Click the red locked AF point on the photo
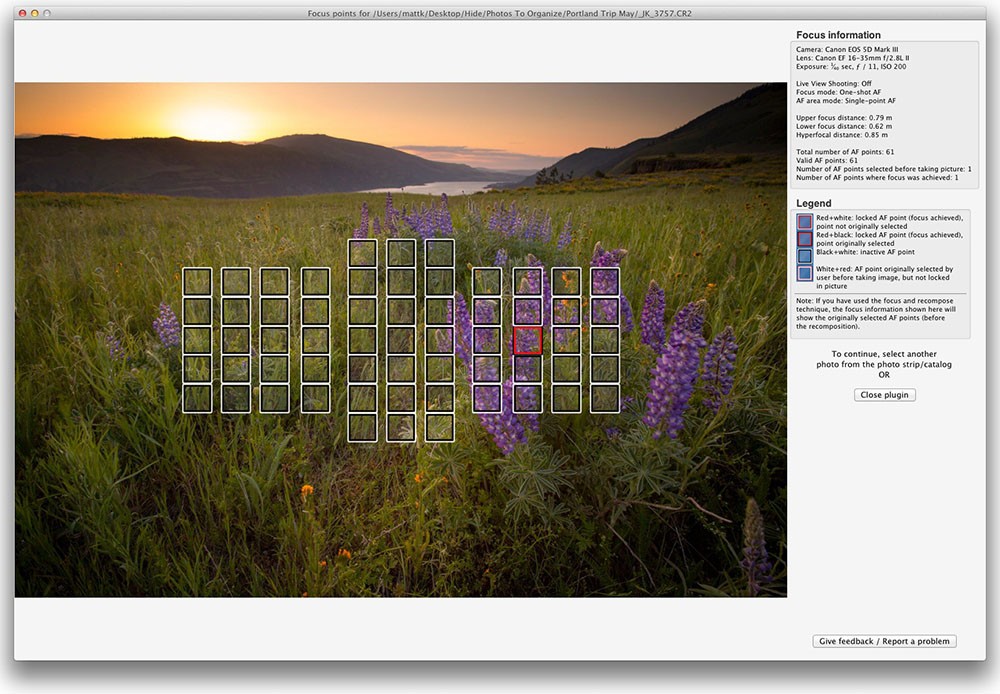 point(527,340)
